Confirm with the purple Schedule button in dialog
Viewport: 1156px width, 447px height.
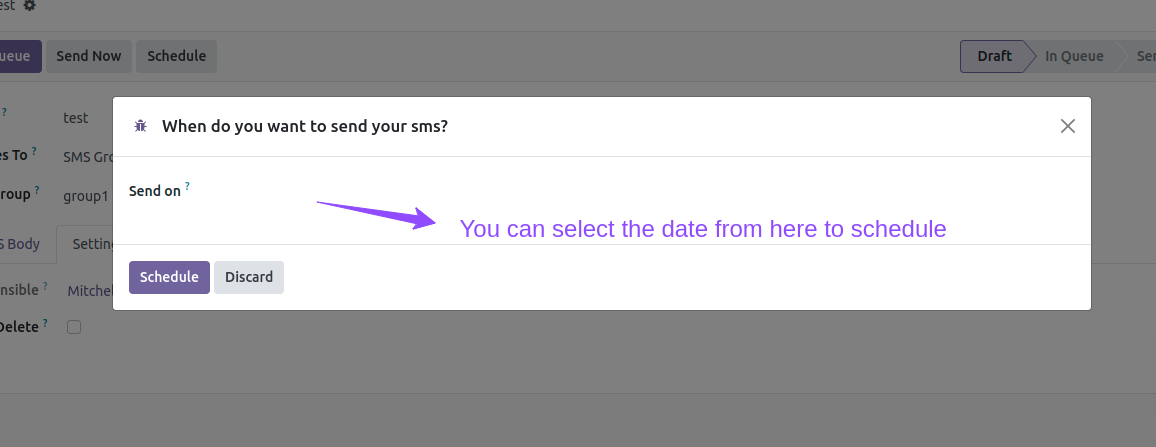[x=170, y=277]
